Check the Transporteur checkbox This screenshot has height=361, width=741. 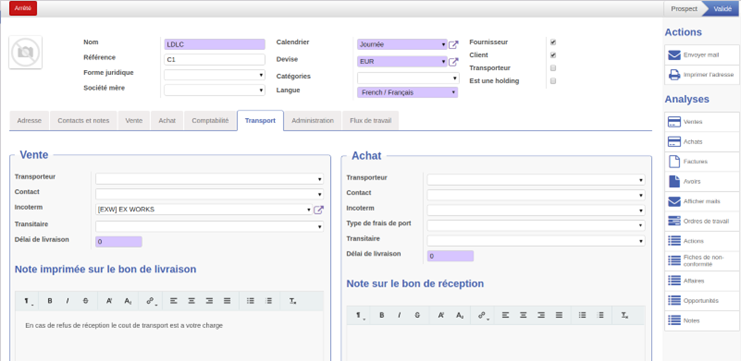553,68
